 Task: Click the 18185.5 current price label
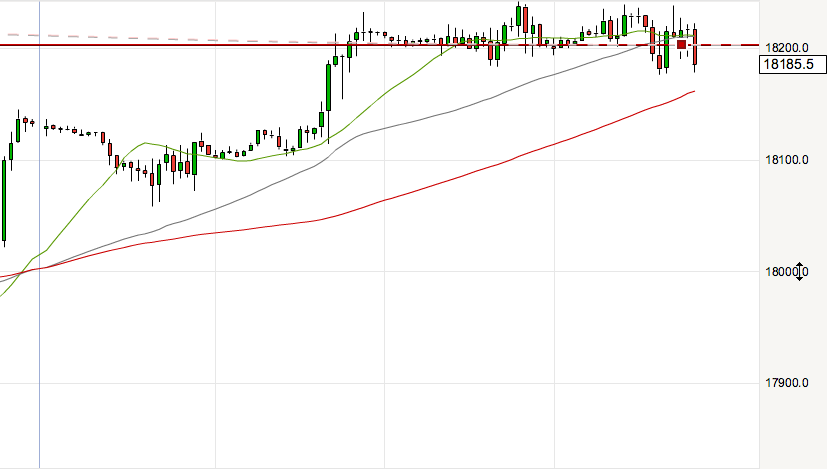793,64
